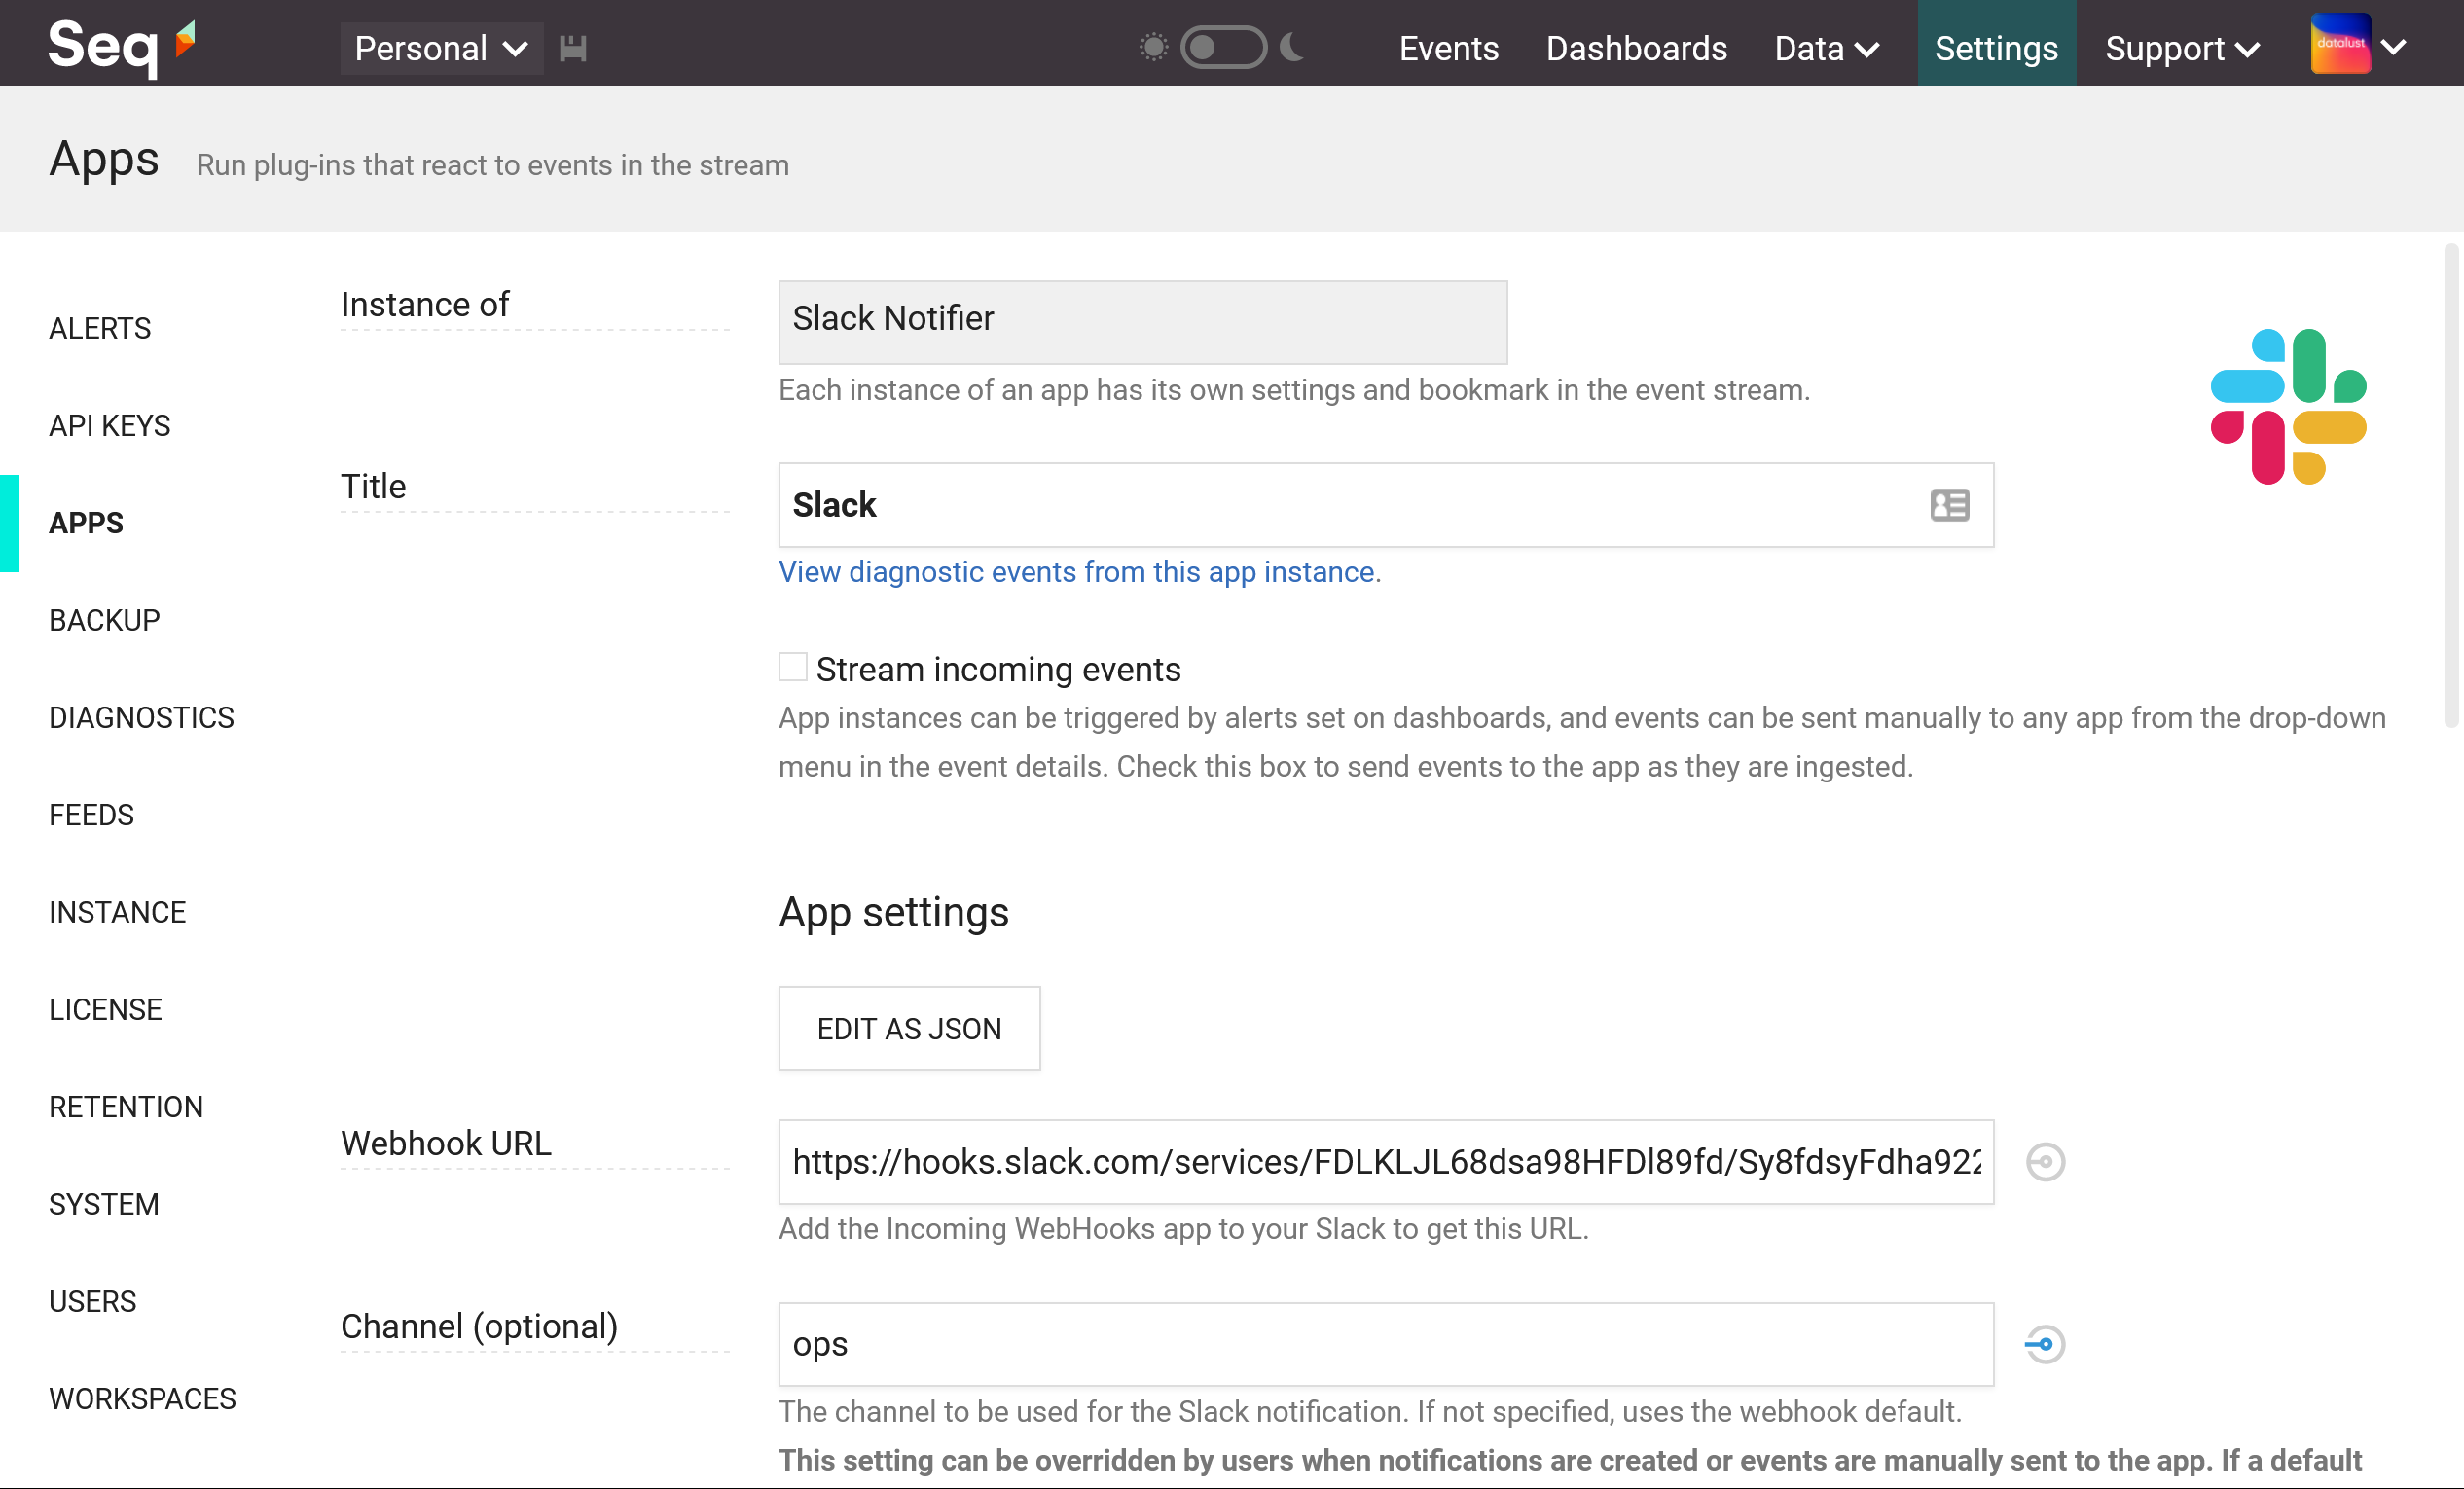Click the Slack logo image
The width and height of the screenshot is (2464, 1489).
(2287, 406)
